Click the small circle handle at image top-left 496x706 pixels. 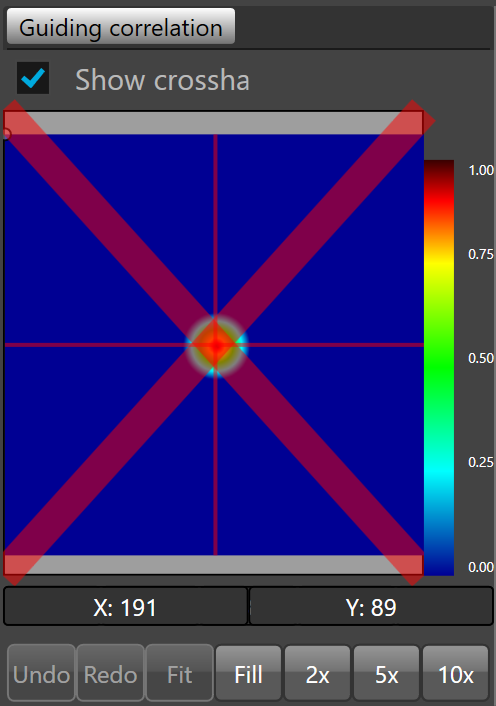(x=6, y=133)
